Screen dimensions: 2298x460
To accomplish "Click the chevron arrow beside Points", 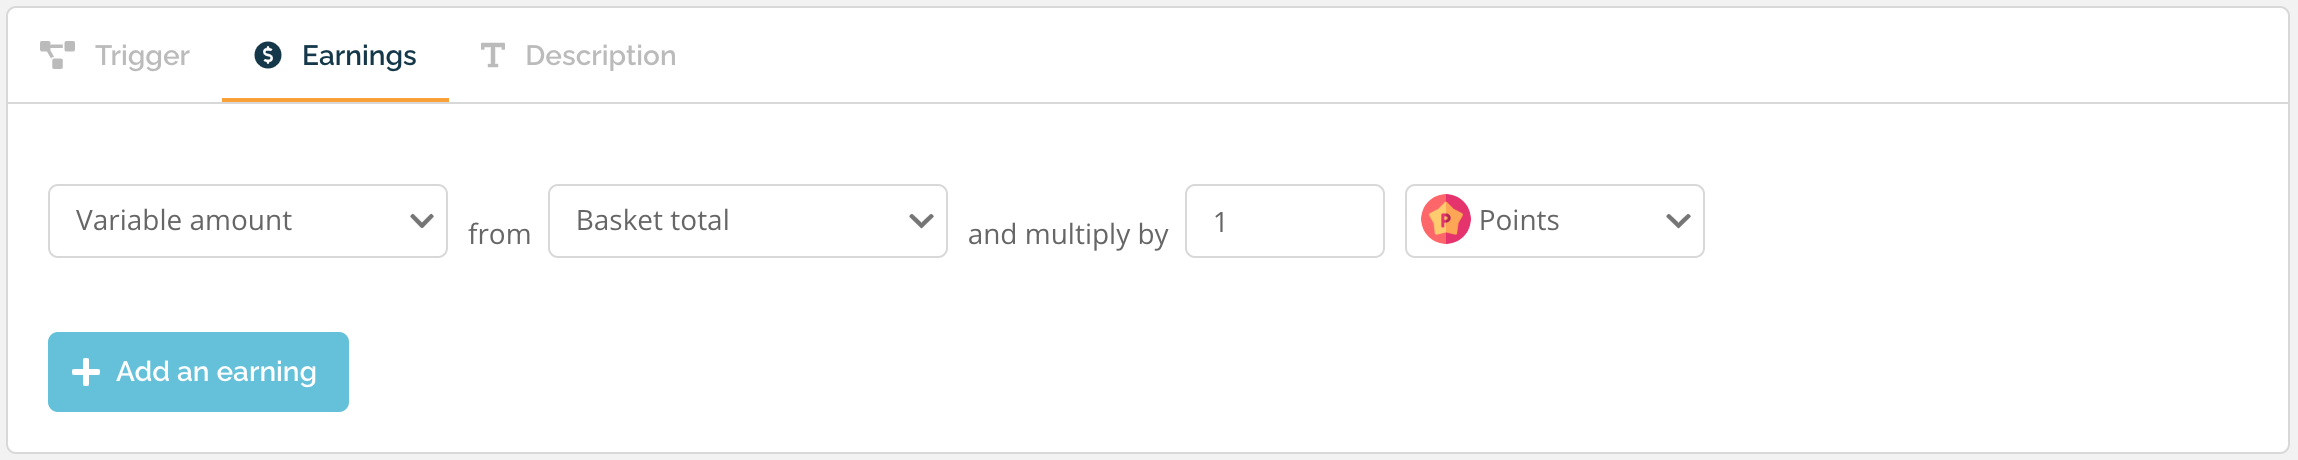I will [x=1679, y=221].
